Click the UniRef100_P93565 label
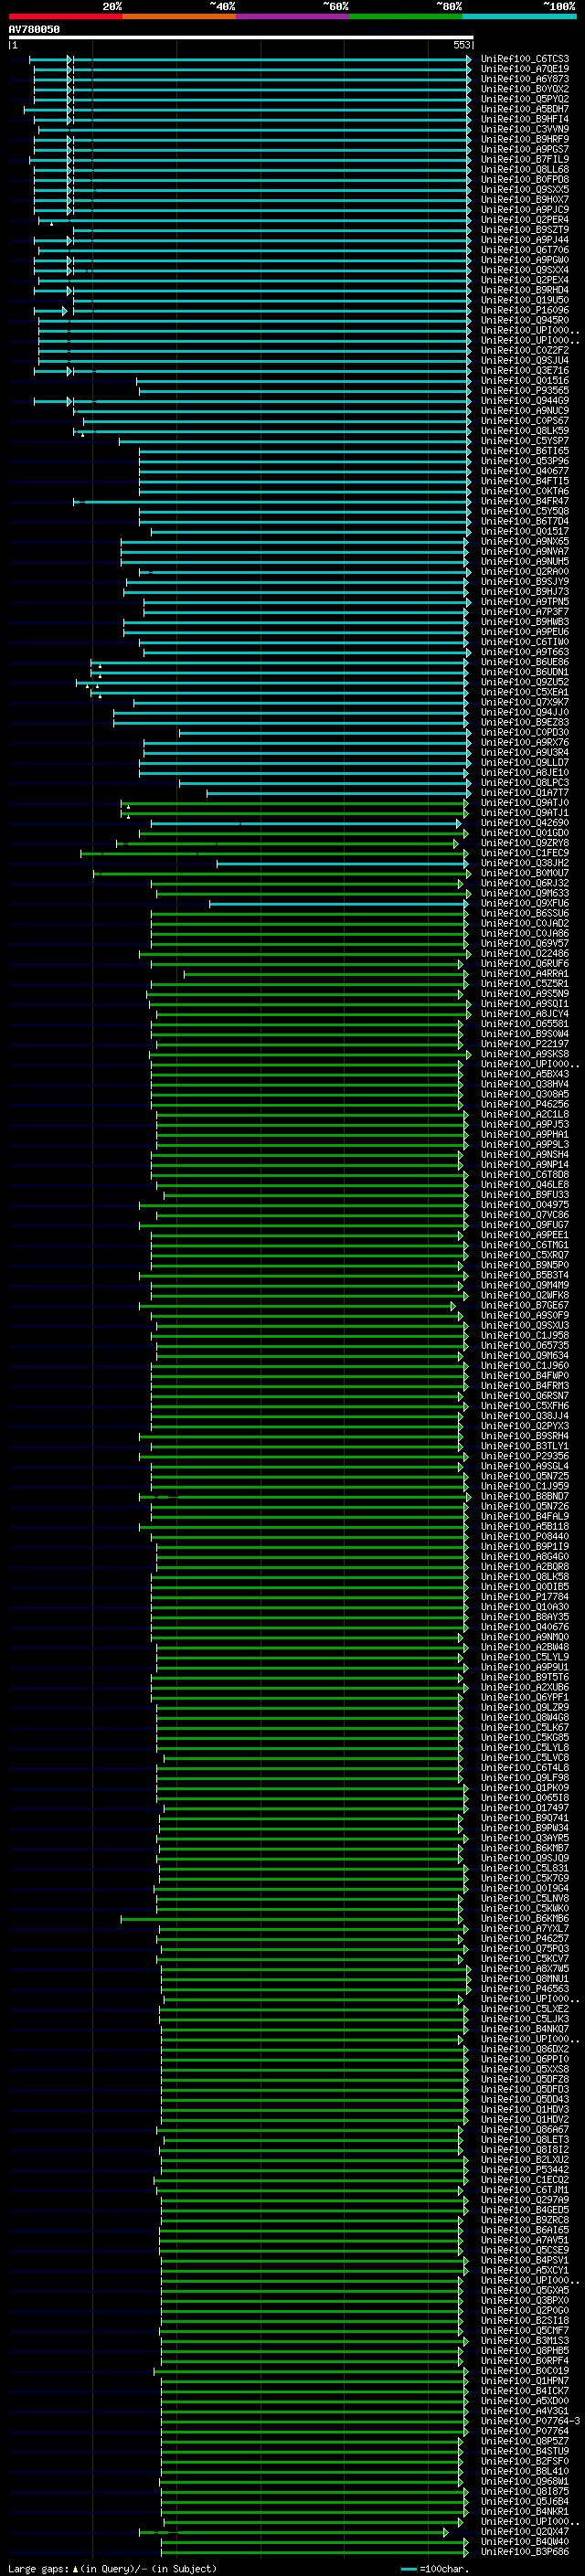 525,390
